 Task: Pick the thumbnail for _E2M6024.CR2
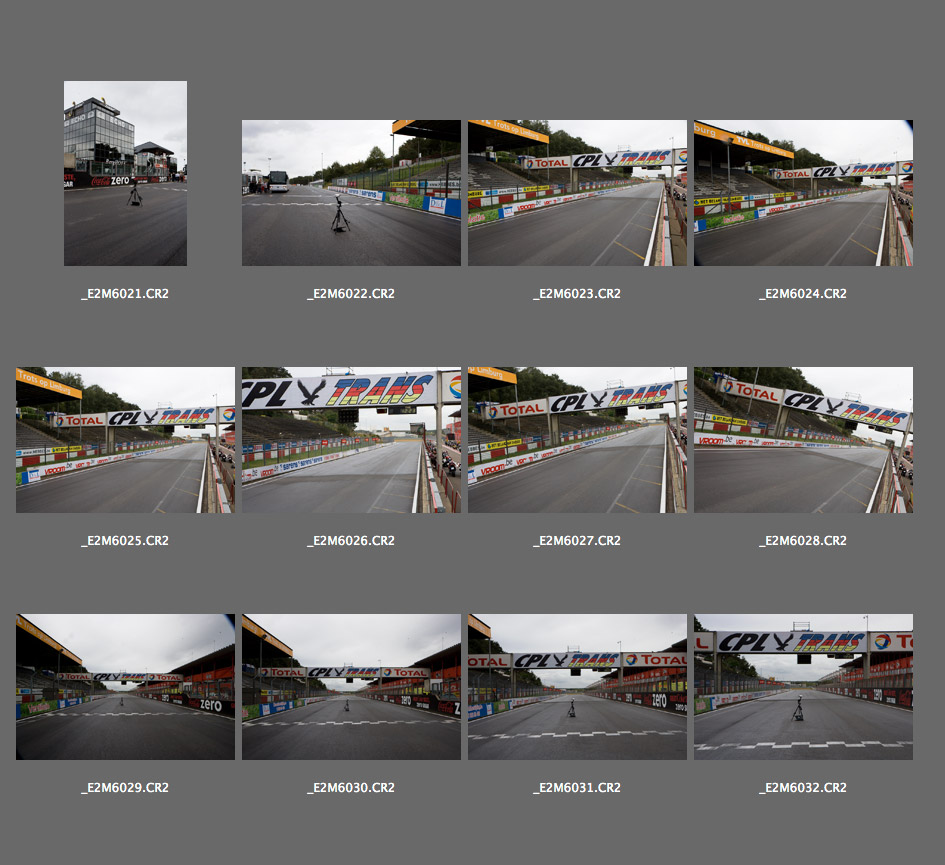pyautogui.click(x=803, y=193)
